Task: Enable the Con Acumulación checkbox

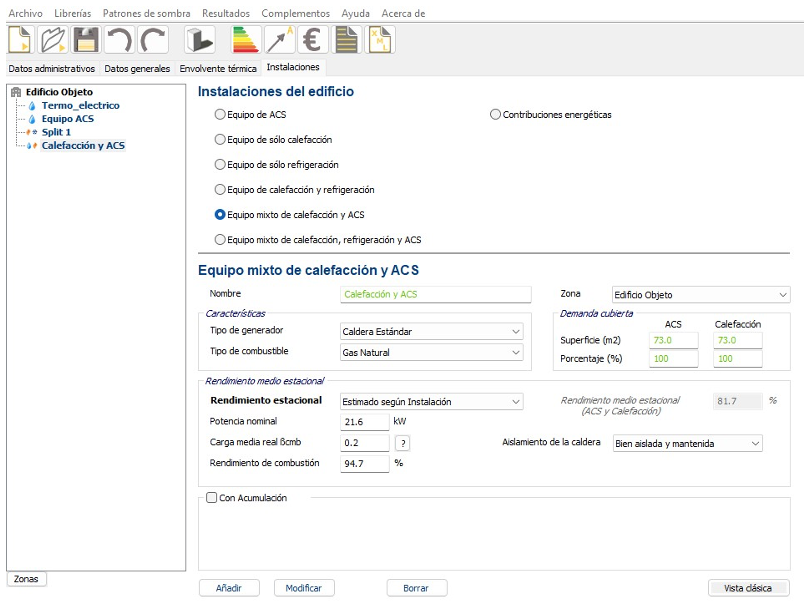Action: pyautogui.click(x=211, y=498)
